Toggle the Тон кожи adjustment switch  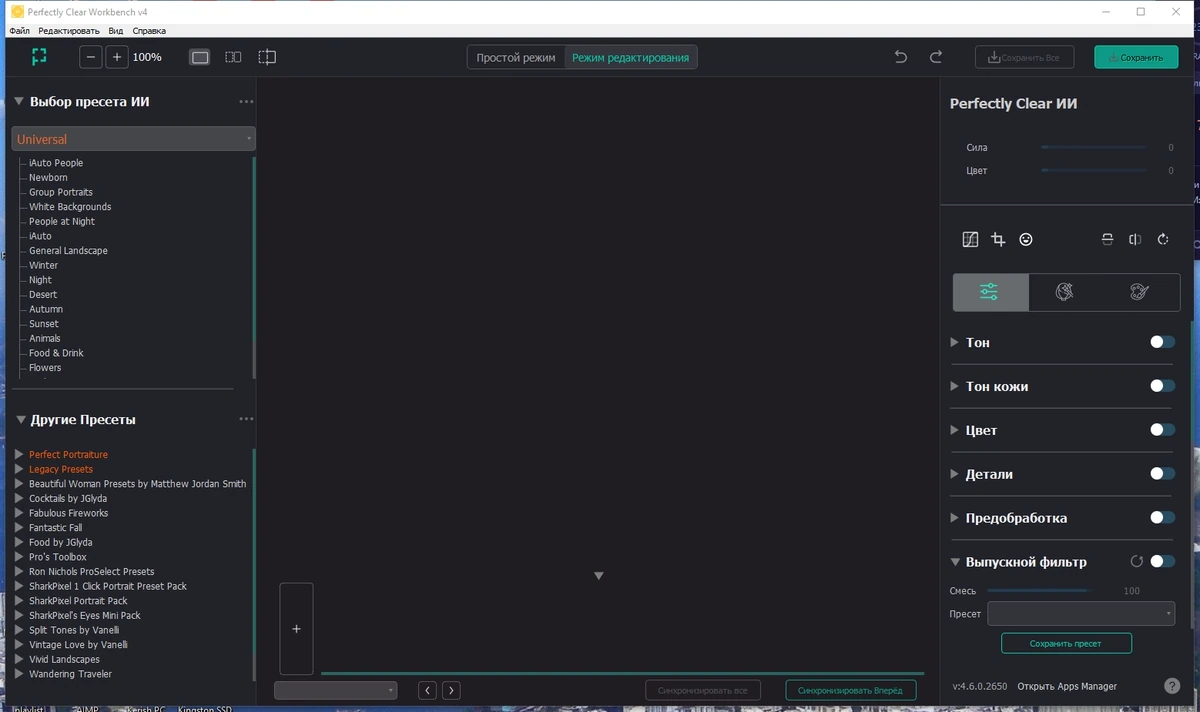point(1162,386)
